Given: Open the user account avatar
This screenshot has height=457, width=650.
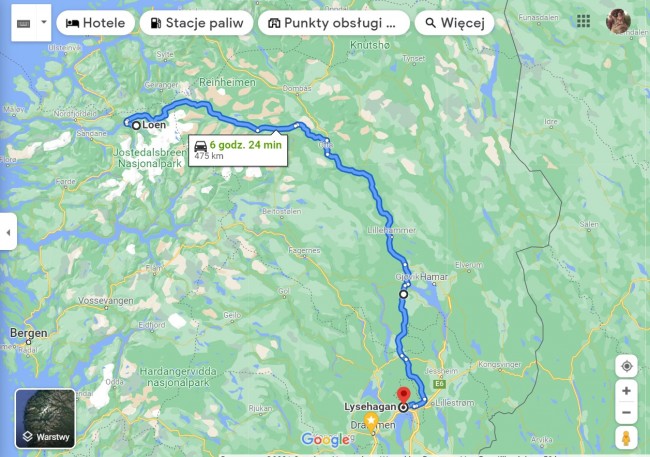Looking at the screenshot, I should (x=618, y=21).
